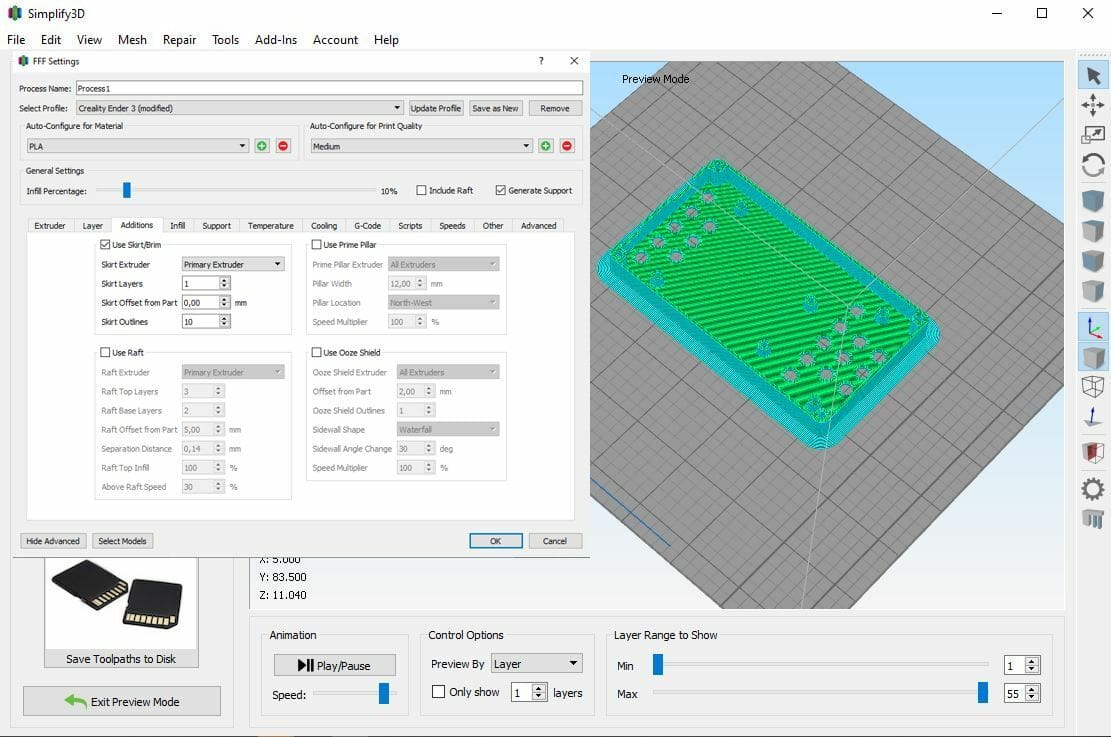
Task: Select the normal selection arrow tool
Action: 1093,75
